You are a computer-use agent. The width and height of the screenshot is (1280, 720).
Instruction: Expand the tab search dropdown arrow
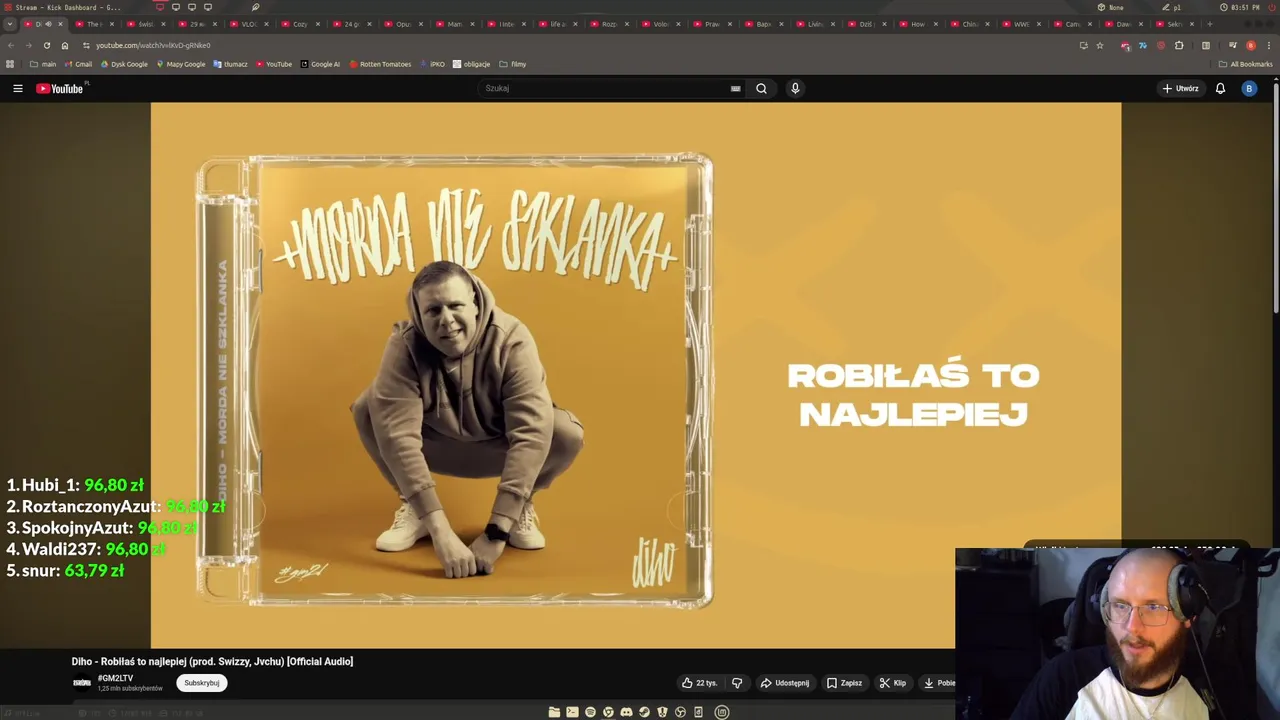(x=10, y=24)
